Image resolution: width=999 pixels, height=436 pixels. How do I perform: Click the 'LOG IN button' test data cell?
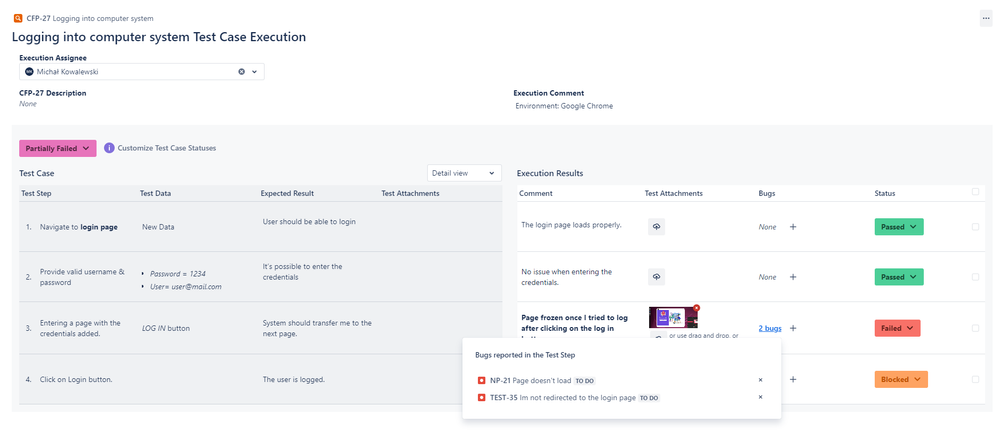tap(166, 328)
